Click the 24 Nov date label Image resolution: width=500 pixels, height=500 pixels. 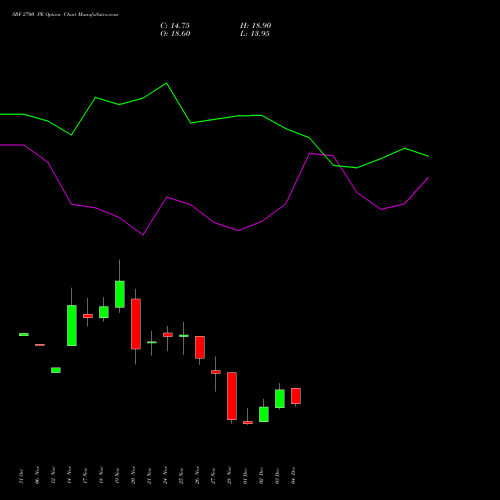click(x=165, y=475)
